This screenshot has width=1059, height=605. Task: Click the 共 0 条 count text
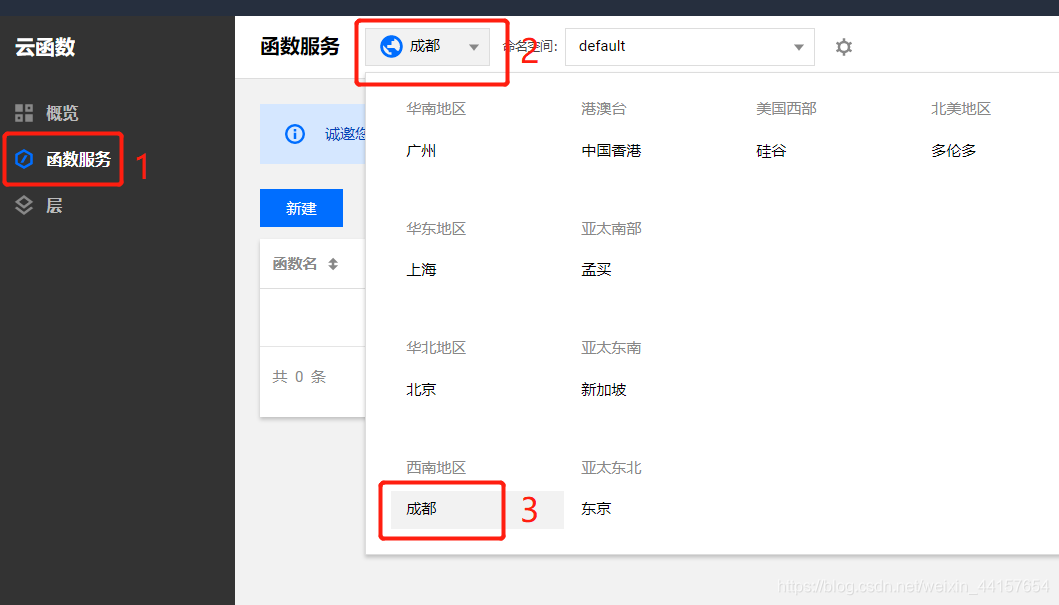[299, 377]
